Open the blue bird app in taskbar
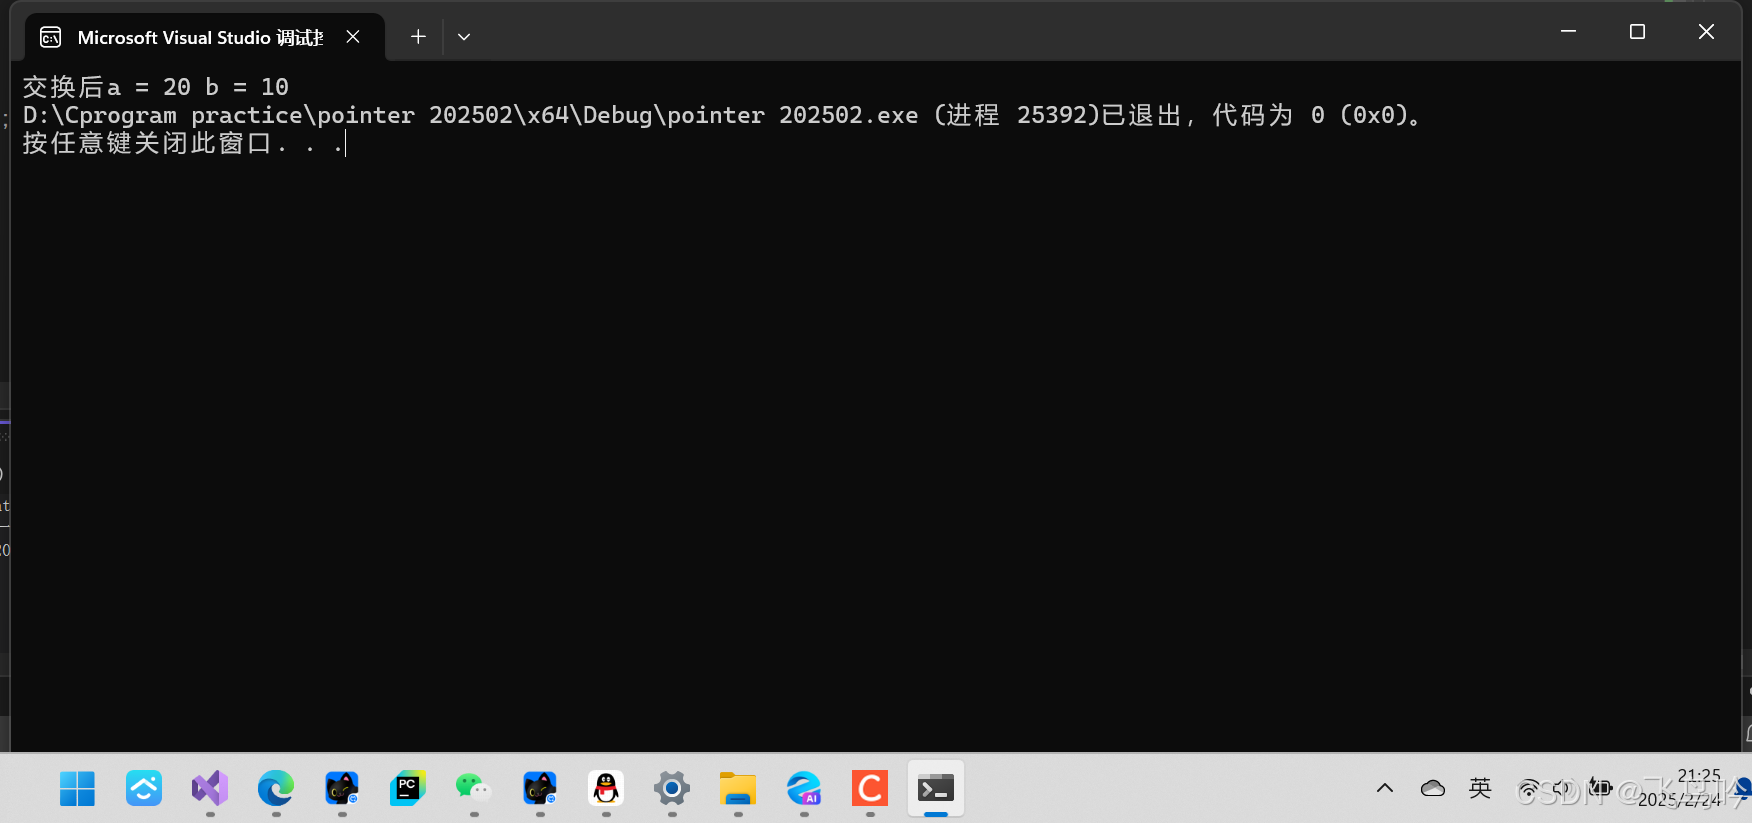The width and height of the screenshot is (1752, 823). [x=143, y=789]
